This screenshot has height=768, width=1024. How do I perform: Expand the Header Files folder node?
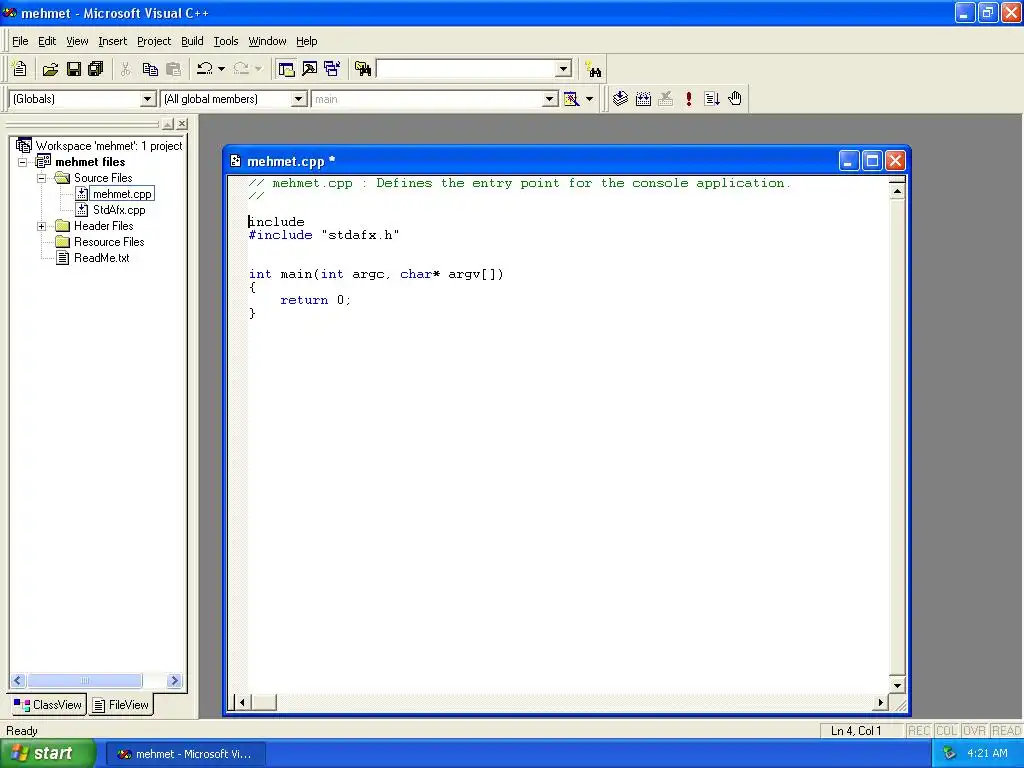(41, 226)
